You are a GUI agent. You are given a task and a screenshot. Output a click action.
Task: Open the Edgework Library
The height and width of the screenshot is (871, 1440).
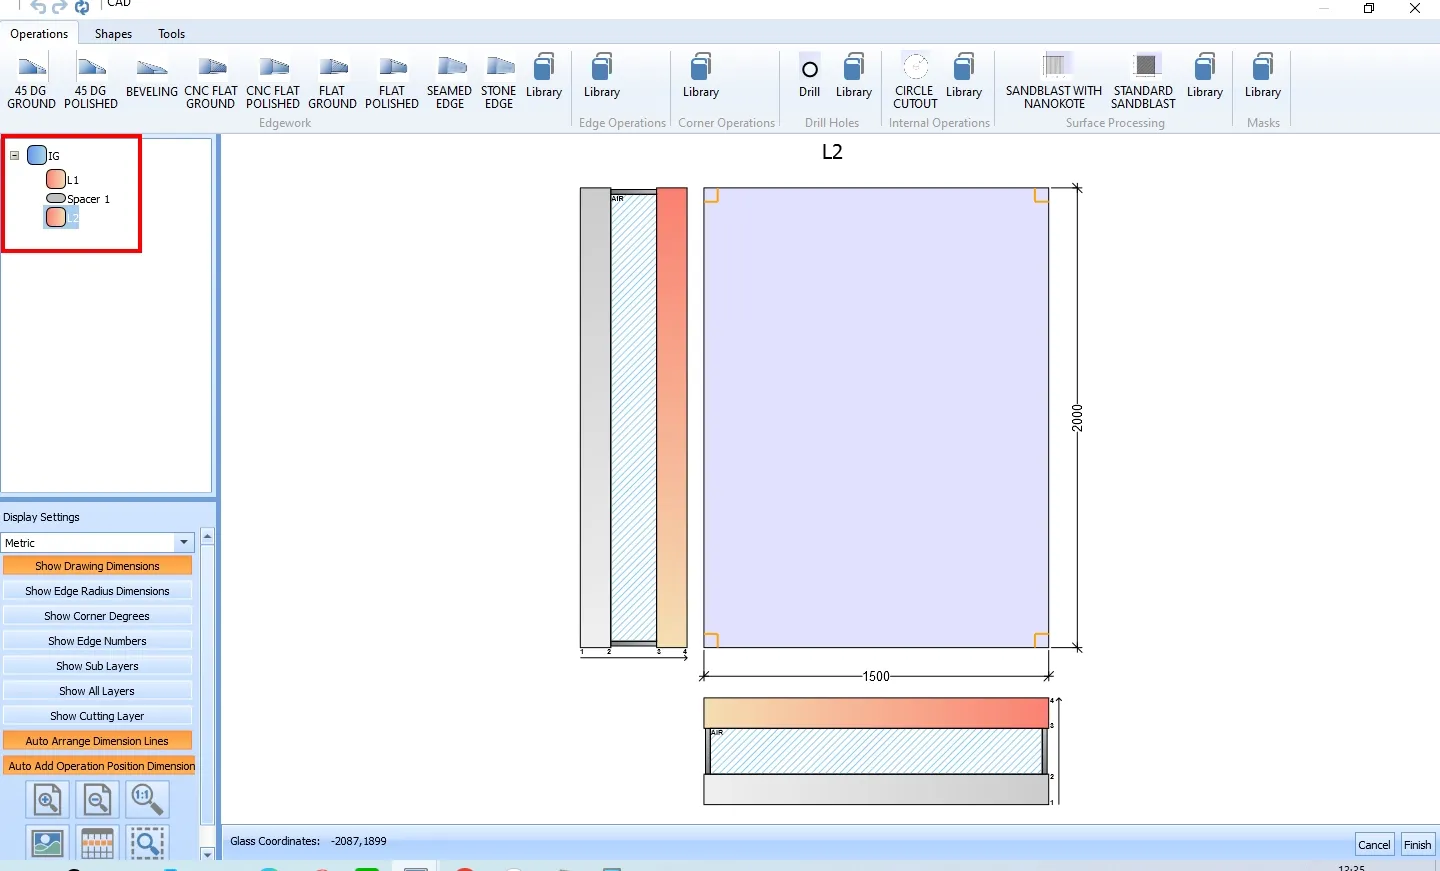(x=544, y=76)
